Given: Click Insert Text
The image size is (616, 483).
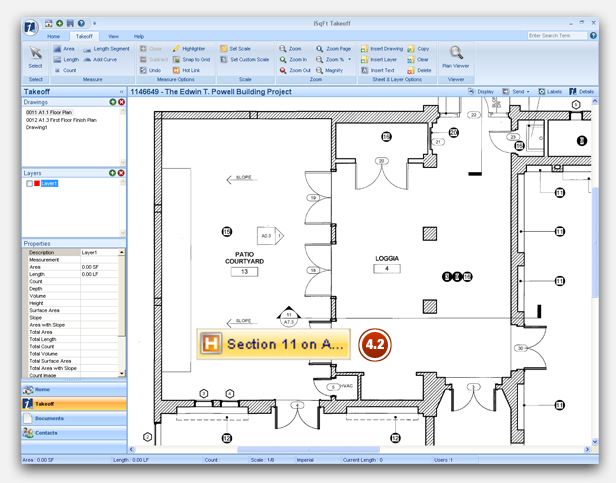Looking at the screenshot, I should [x=378, y=70].
